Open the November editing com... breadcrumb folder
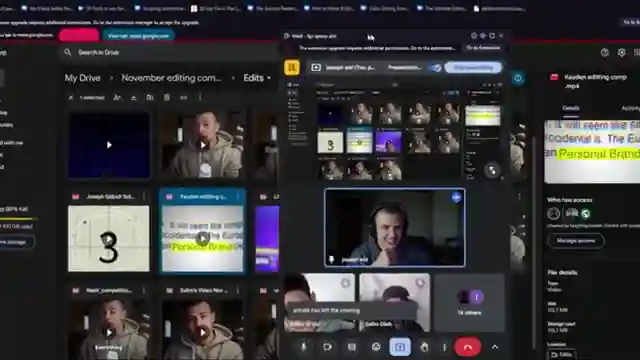 click(171, 78)
